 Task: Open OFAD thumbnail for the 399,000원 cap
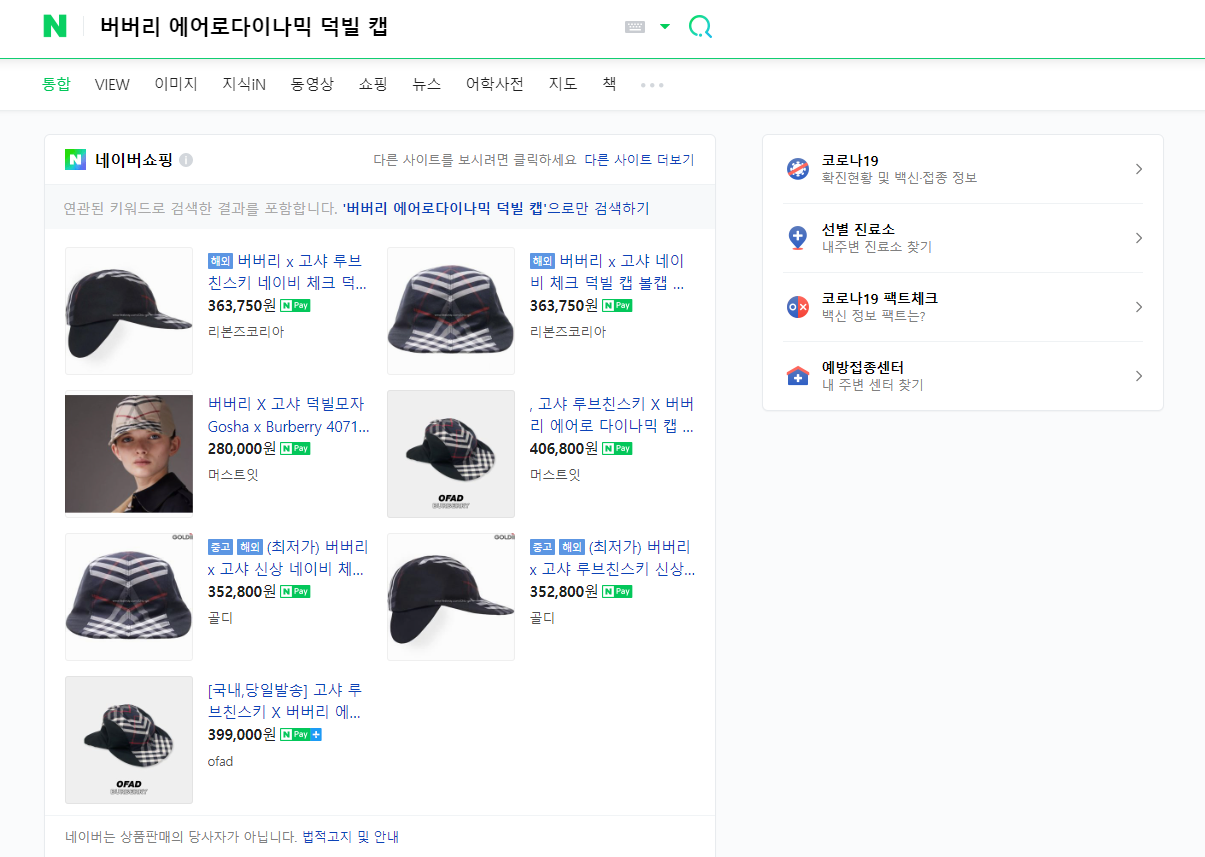(x=129, y=740)
